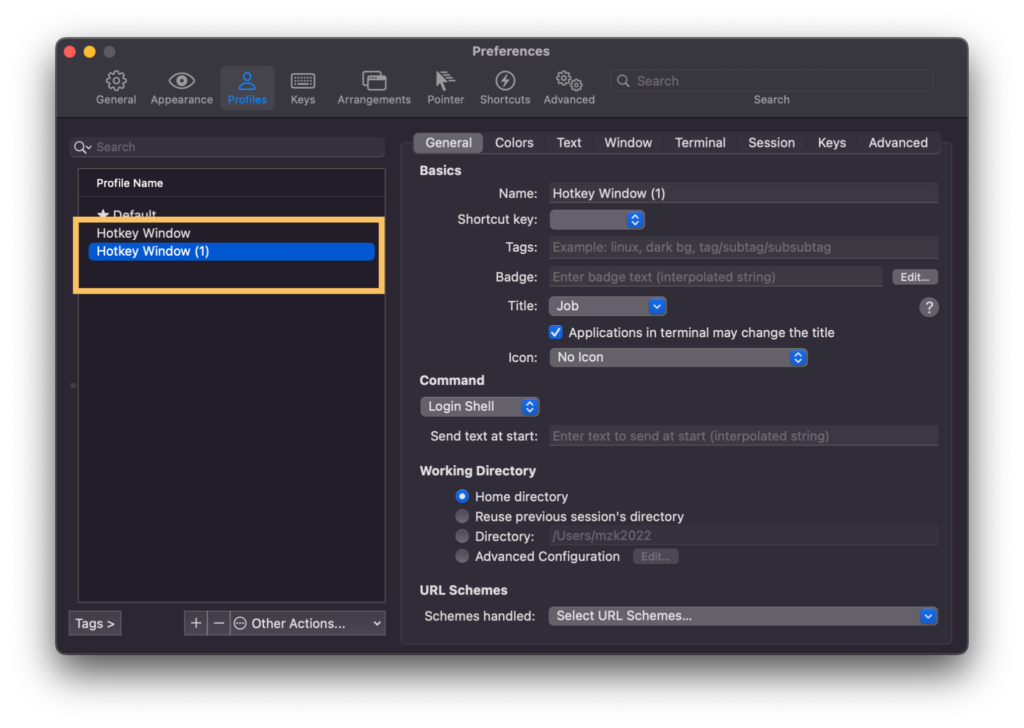This screenshot has height=728, width=1024.
Task: Click the plus button to add profile
Action: pos(195,624)
